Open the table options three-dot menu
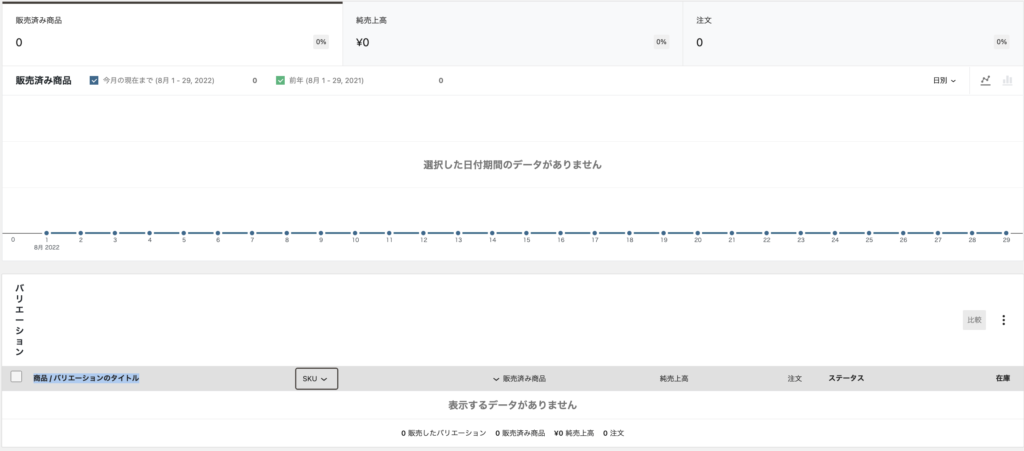The image size is (1024, 451). click(x=1003, y=320)
